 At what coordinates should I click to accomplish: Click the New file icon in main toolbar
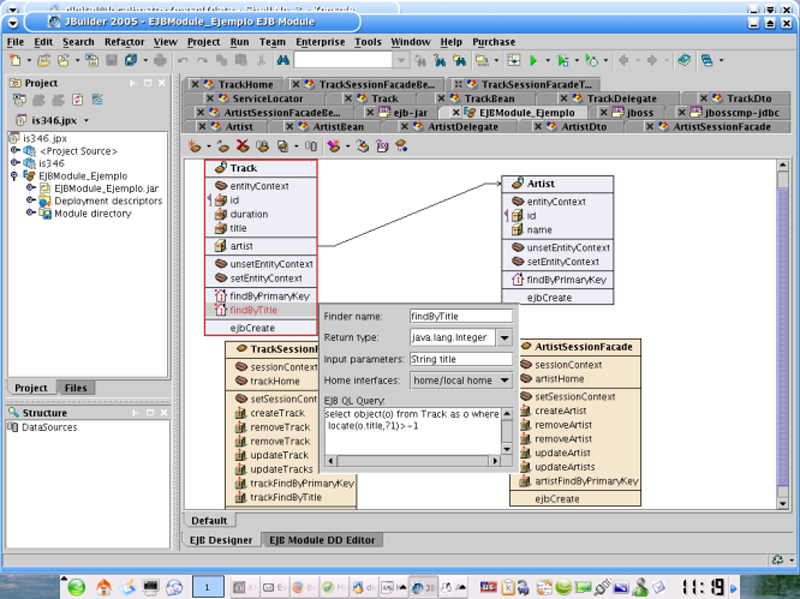coord(15,61)
